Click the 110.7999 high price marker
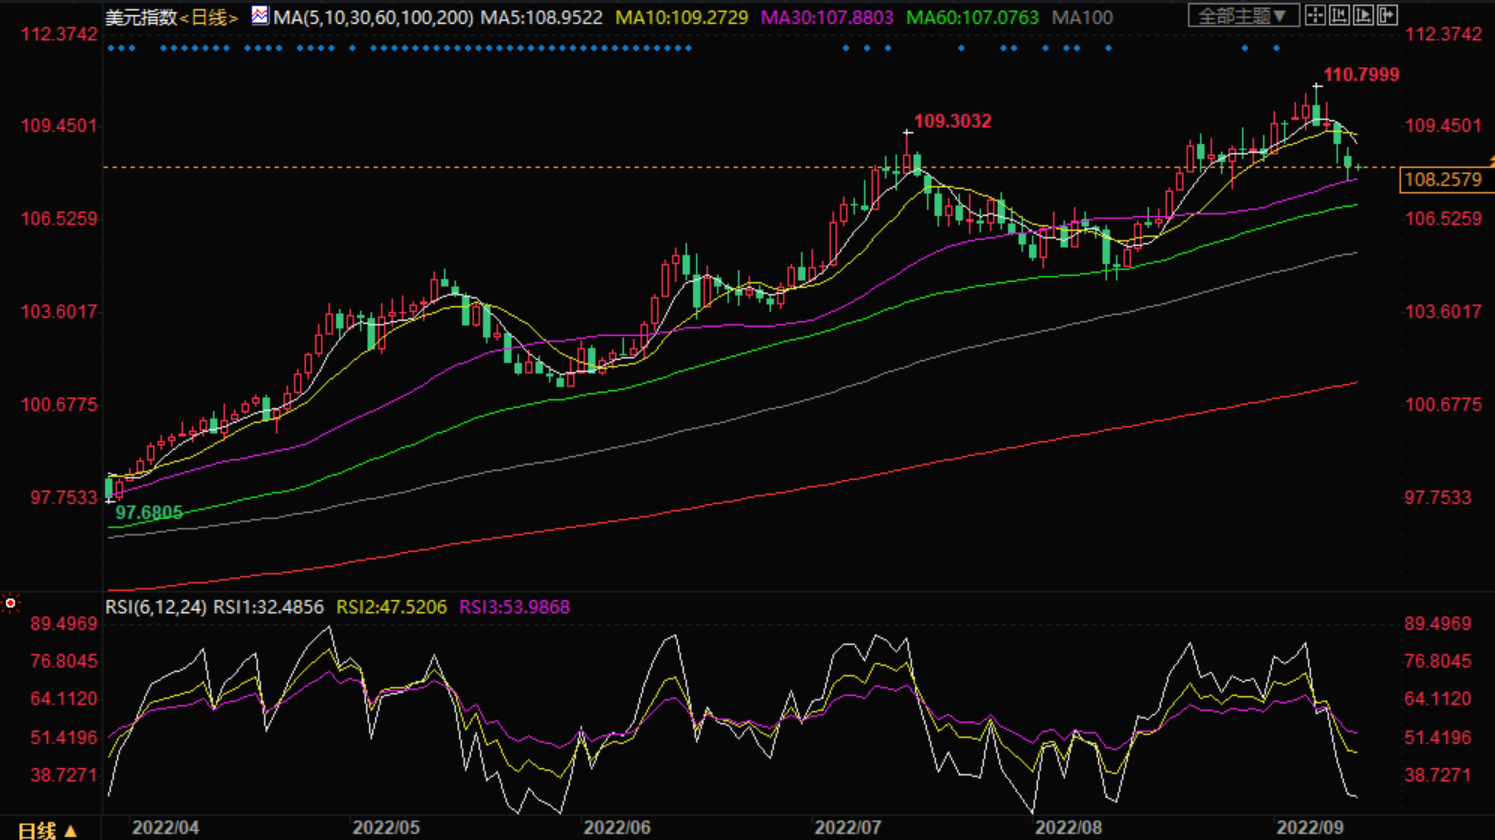This screenshot has height=840, width=1495. [x=1361, y=75]
